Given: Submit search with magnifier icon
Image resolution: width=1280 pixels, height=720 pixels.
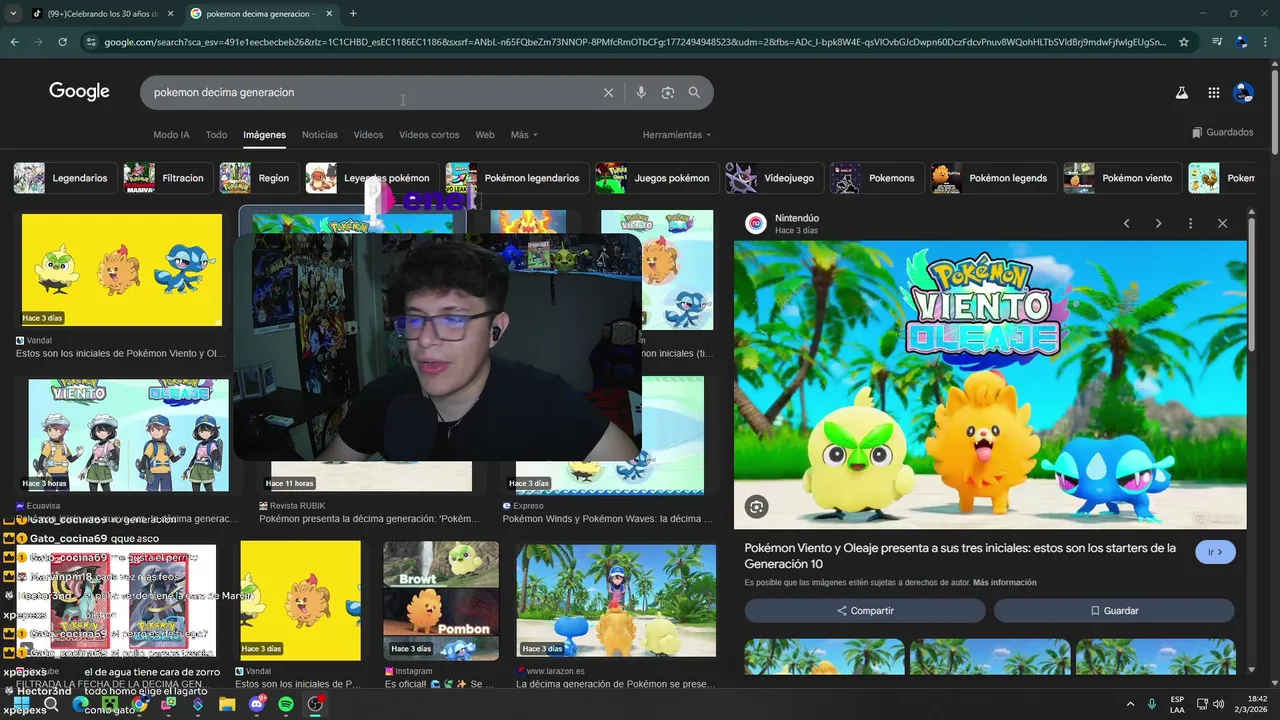Looking at the screenshot, I should pyautogui.click(x=695, y=92).
